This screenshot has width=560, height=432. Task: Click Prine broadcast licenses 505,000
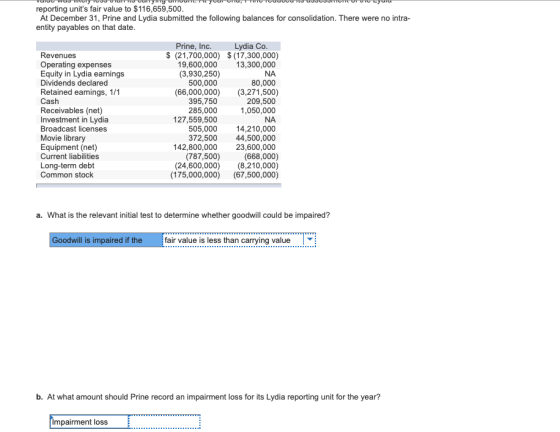[x=202, y=129]
